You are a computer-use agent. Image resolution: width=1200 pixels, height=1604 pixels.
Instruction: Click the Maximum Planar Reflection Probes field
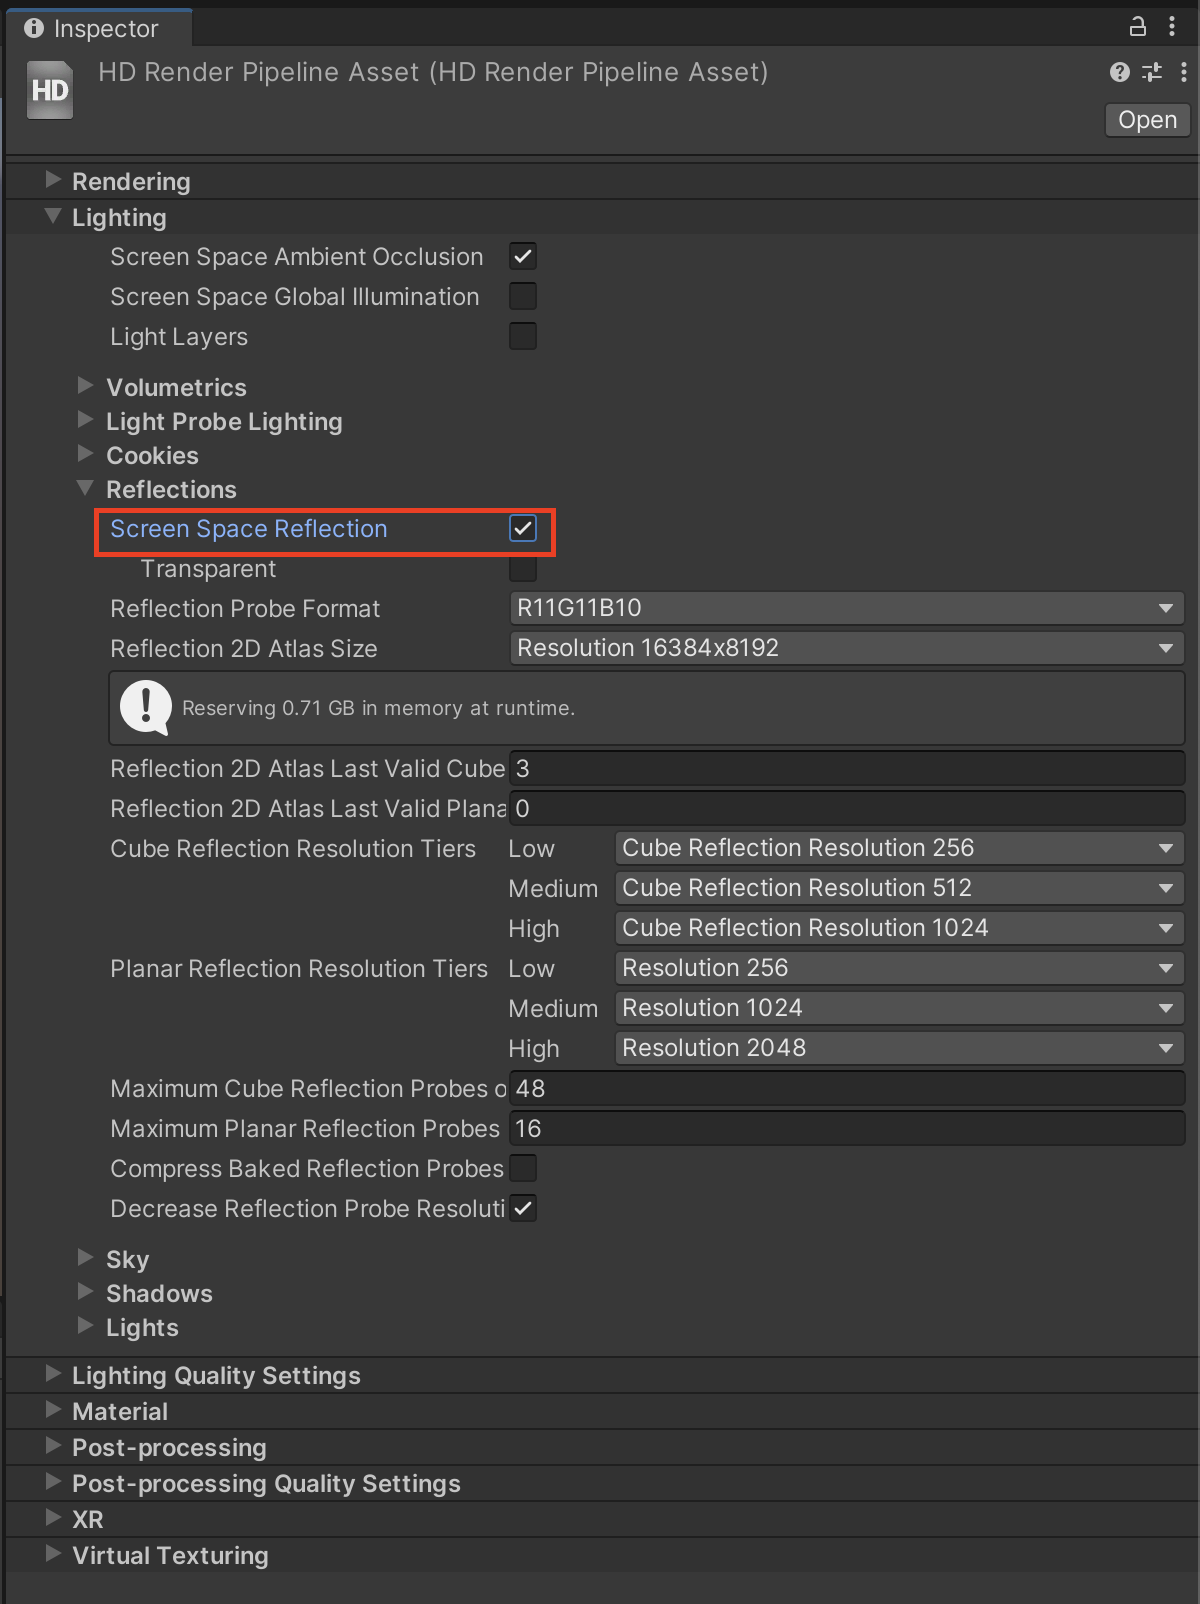pyautogui.click(x=846, y=1129)
